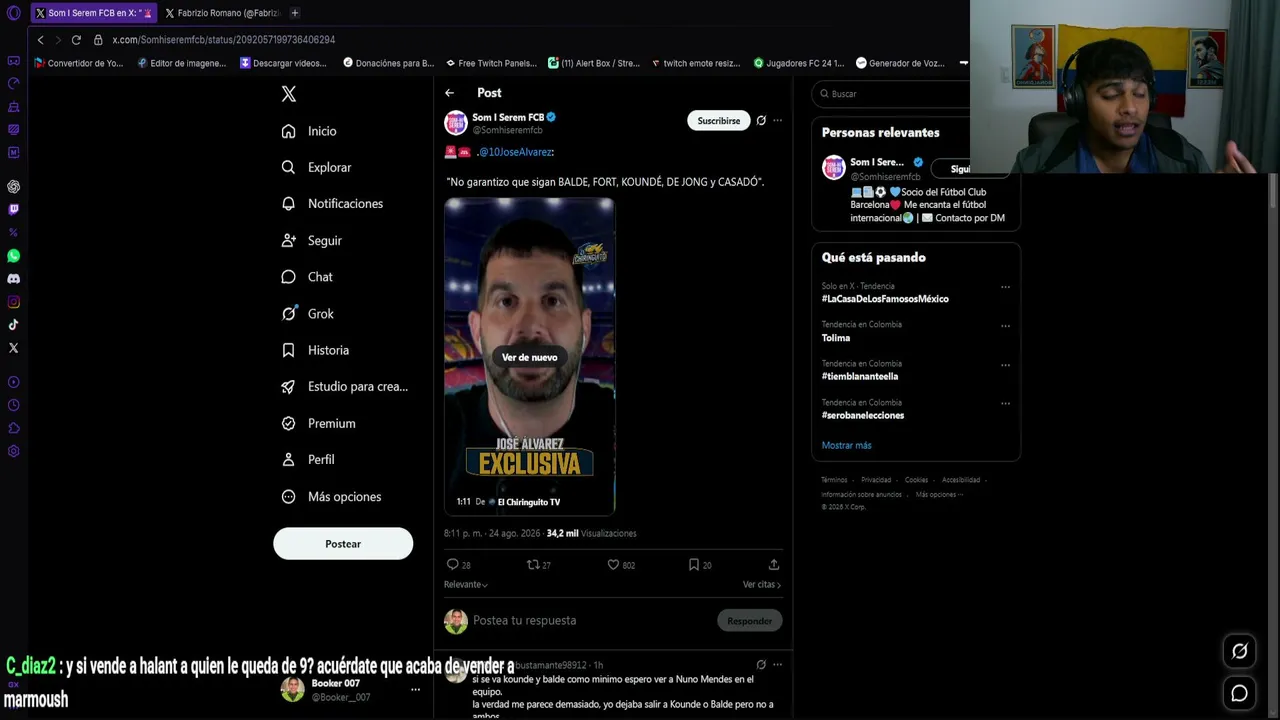Open Explorar in the X navigation
This screenshot has width=1280, height=720.
point(316,168)
